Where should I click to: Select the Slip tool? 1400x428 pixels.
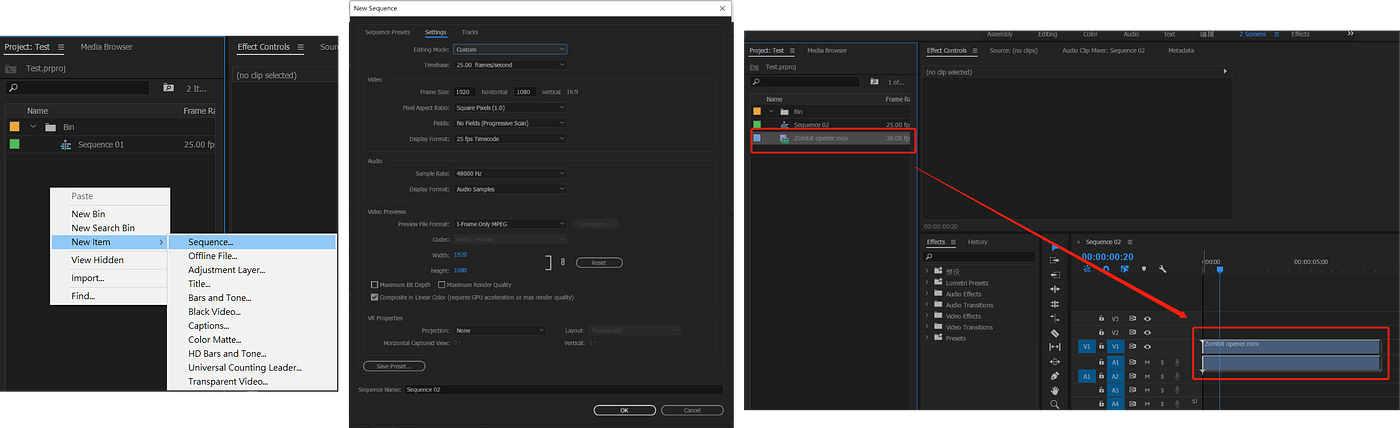[x=1055, y=347]
